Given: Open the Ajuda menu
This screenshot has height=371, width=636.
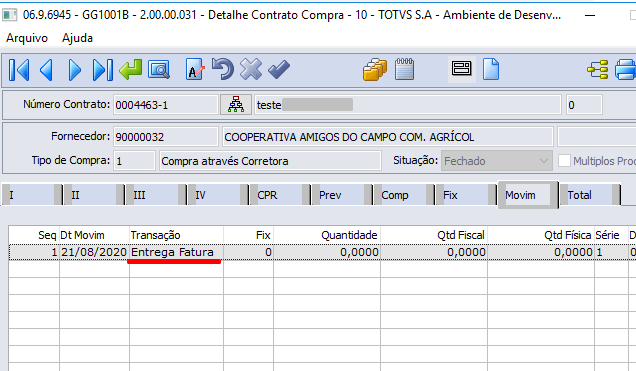Looking at the screenshot, I should tap(77, 38).
